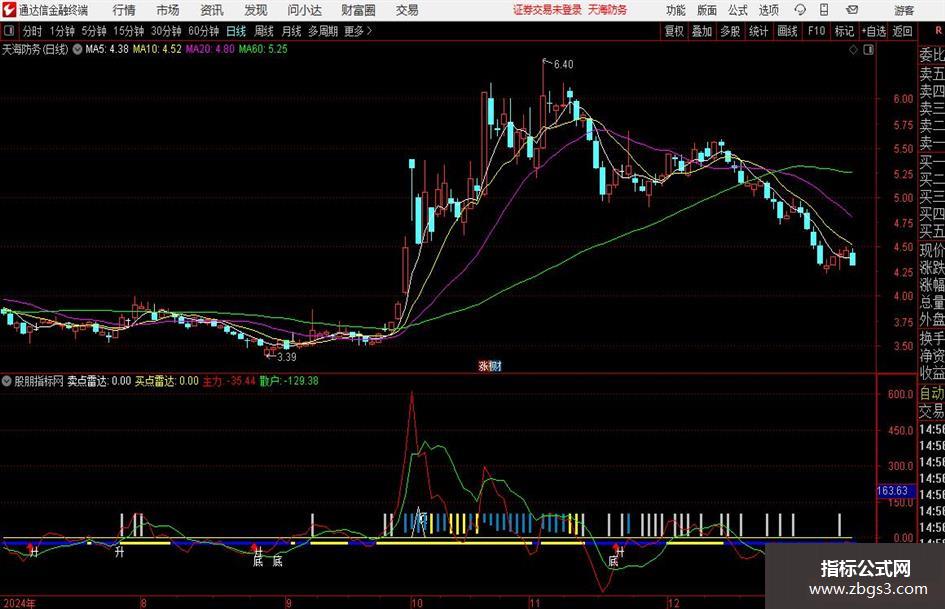Open settings gear next to 天海防务(日线)

(78, 49)
